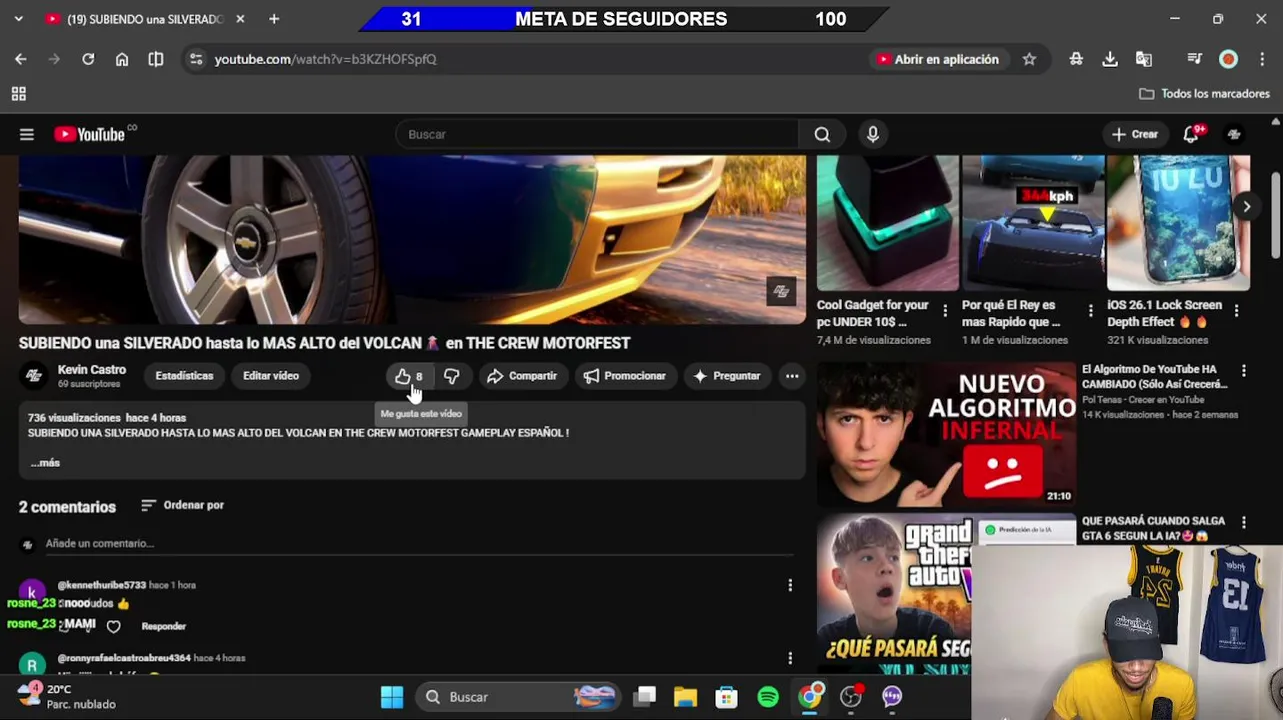Bookmark this page with the star
This screenshot has width=1283, height=720.
point(1029,59)
